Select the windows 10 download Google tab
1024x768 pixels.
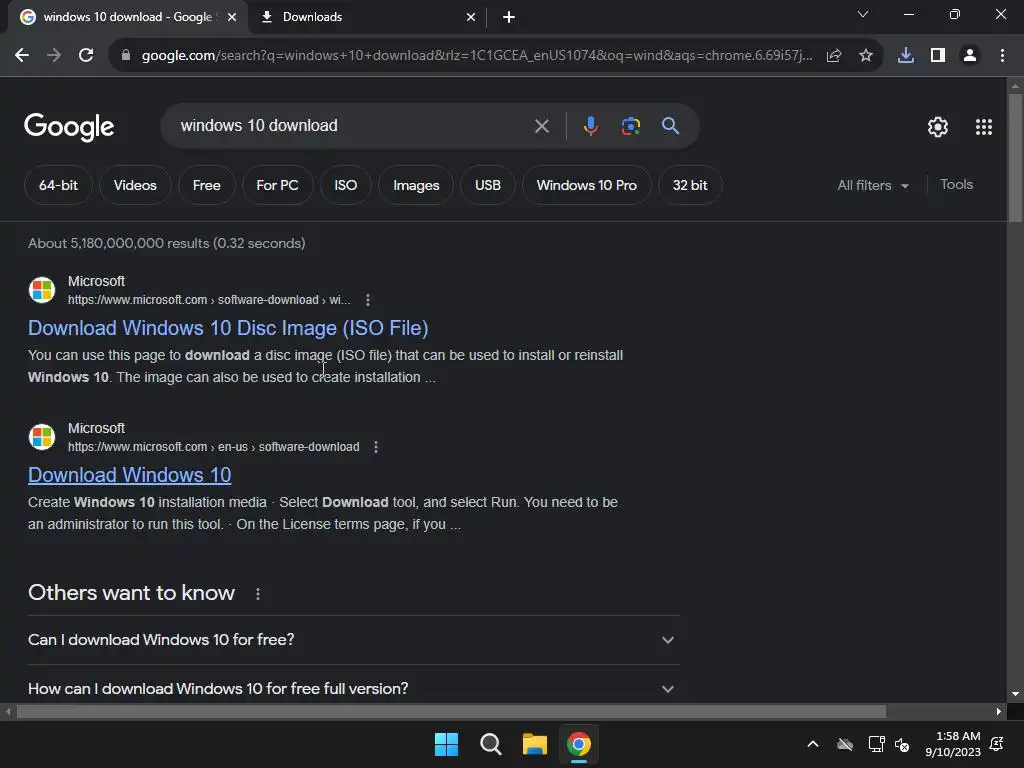pos(129,17)
